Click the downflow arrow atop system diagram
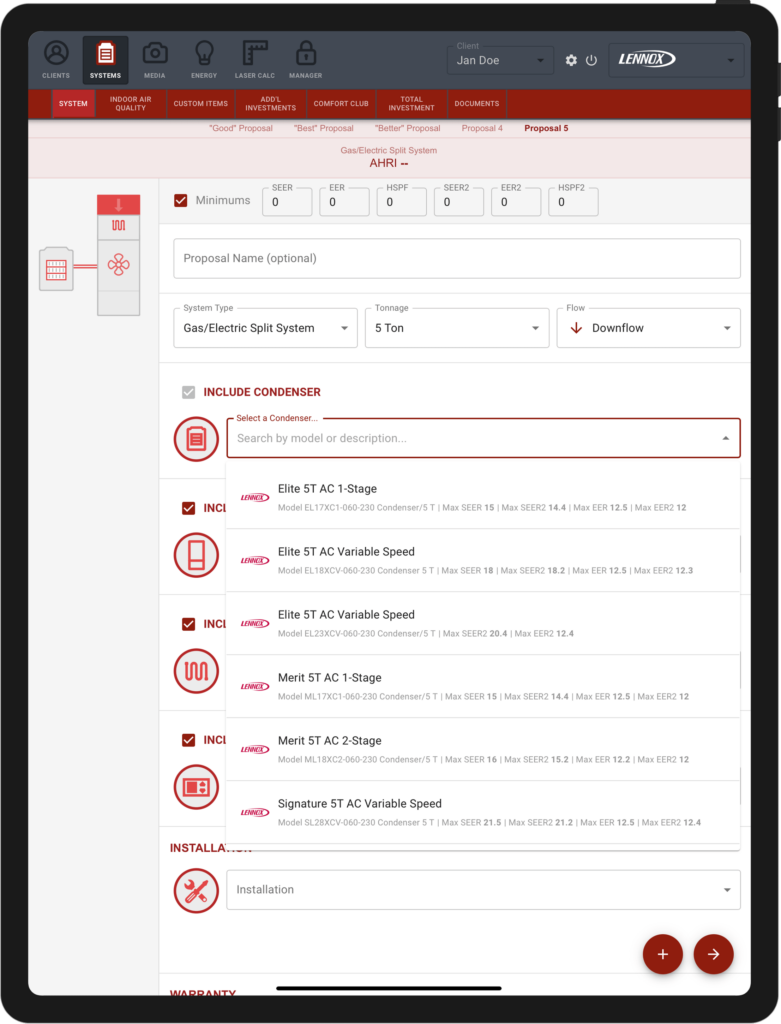Viewport: 781px width, 1024px height. point(119,204)
